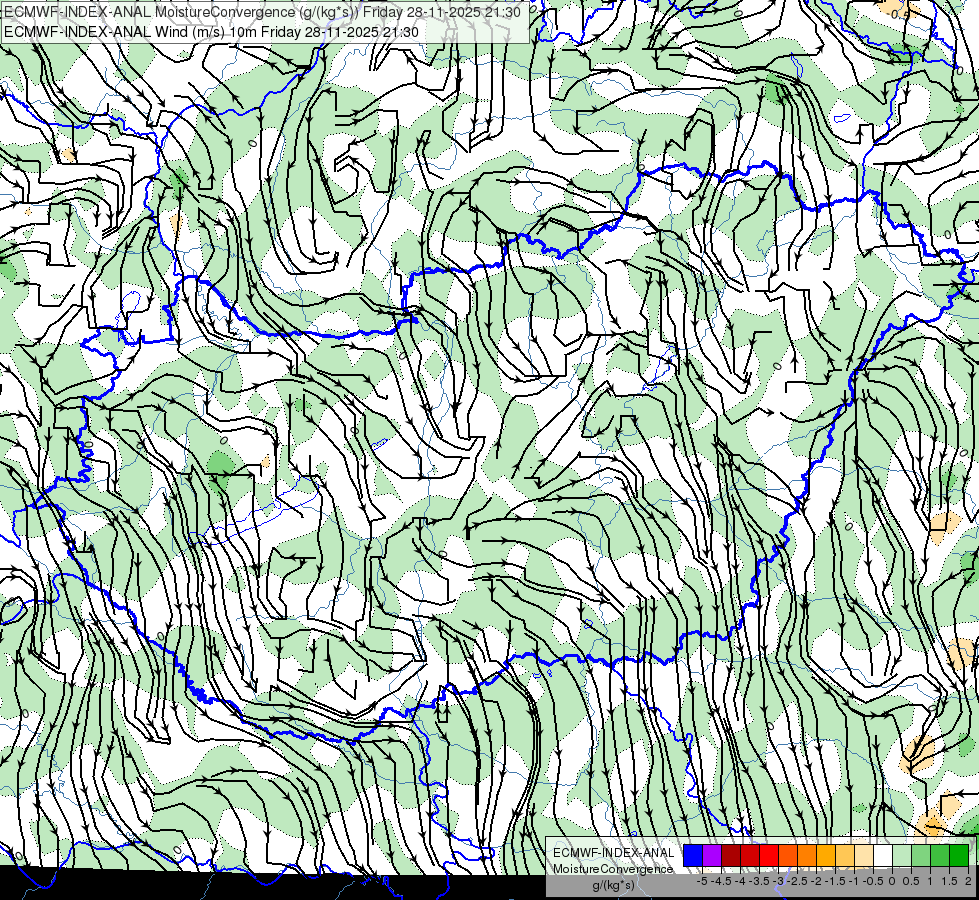Click the MoistureConvergence title line at top
The image size is (979, 900).
coord(262,12)
